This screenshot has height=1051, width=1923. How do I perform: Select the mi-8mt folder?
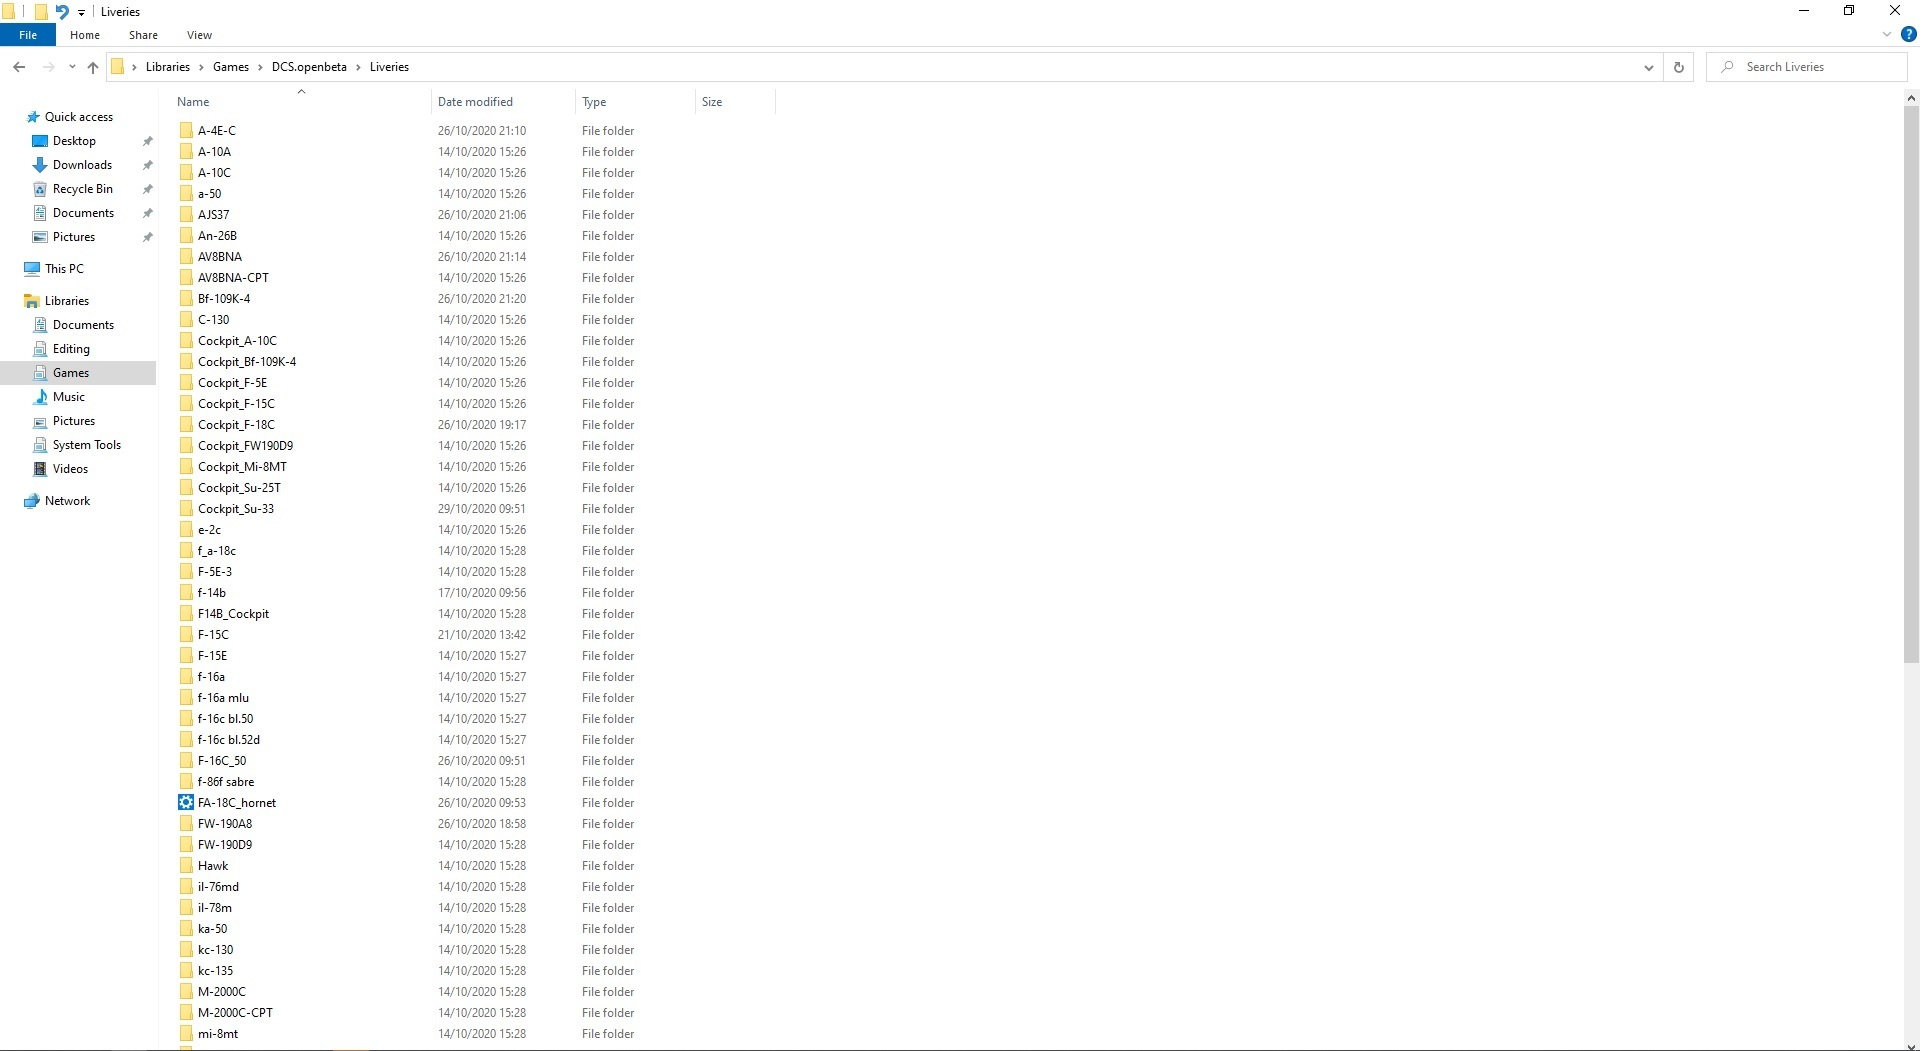point(218,1034)
